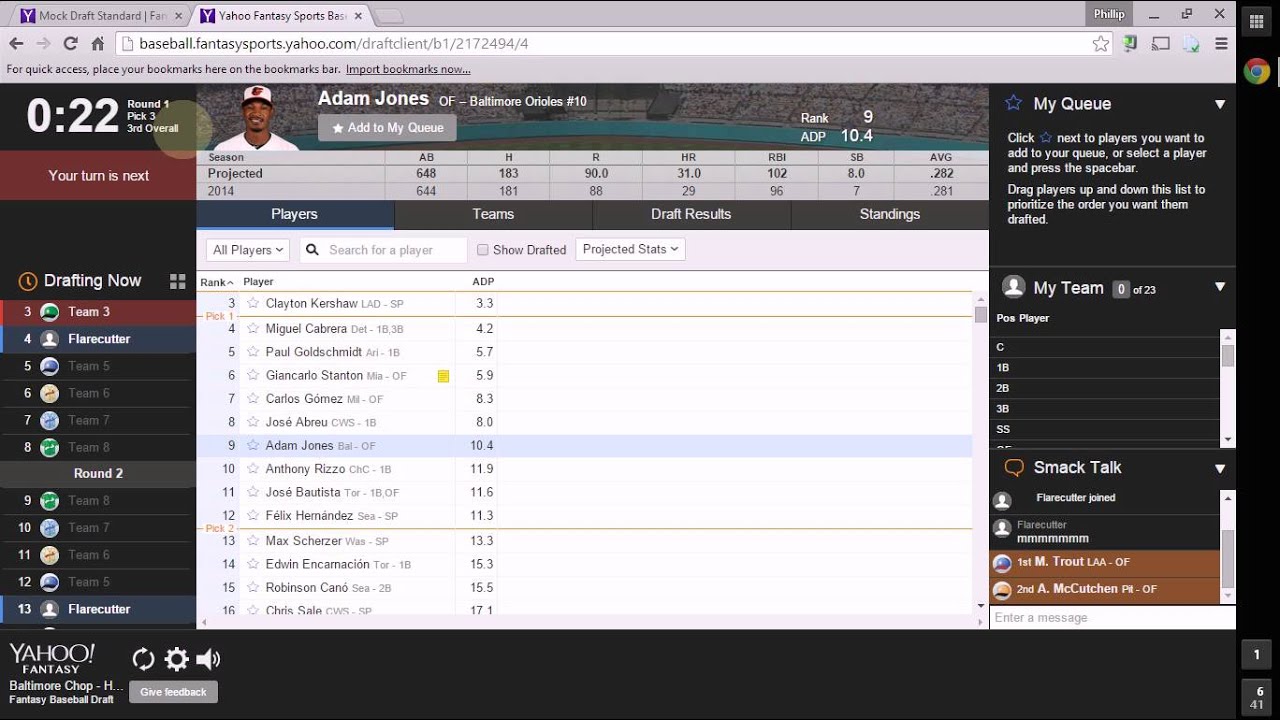Viewport: 1280px width, 720px height.
Task: Star Robinson Canó to add to queue
Action: coord(253,588)
